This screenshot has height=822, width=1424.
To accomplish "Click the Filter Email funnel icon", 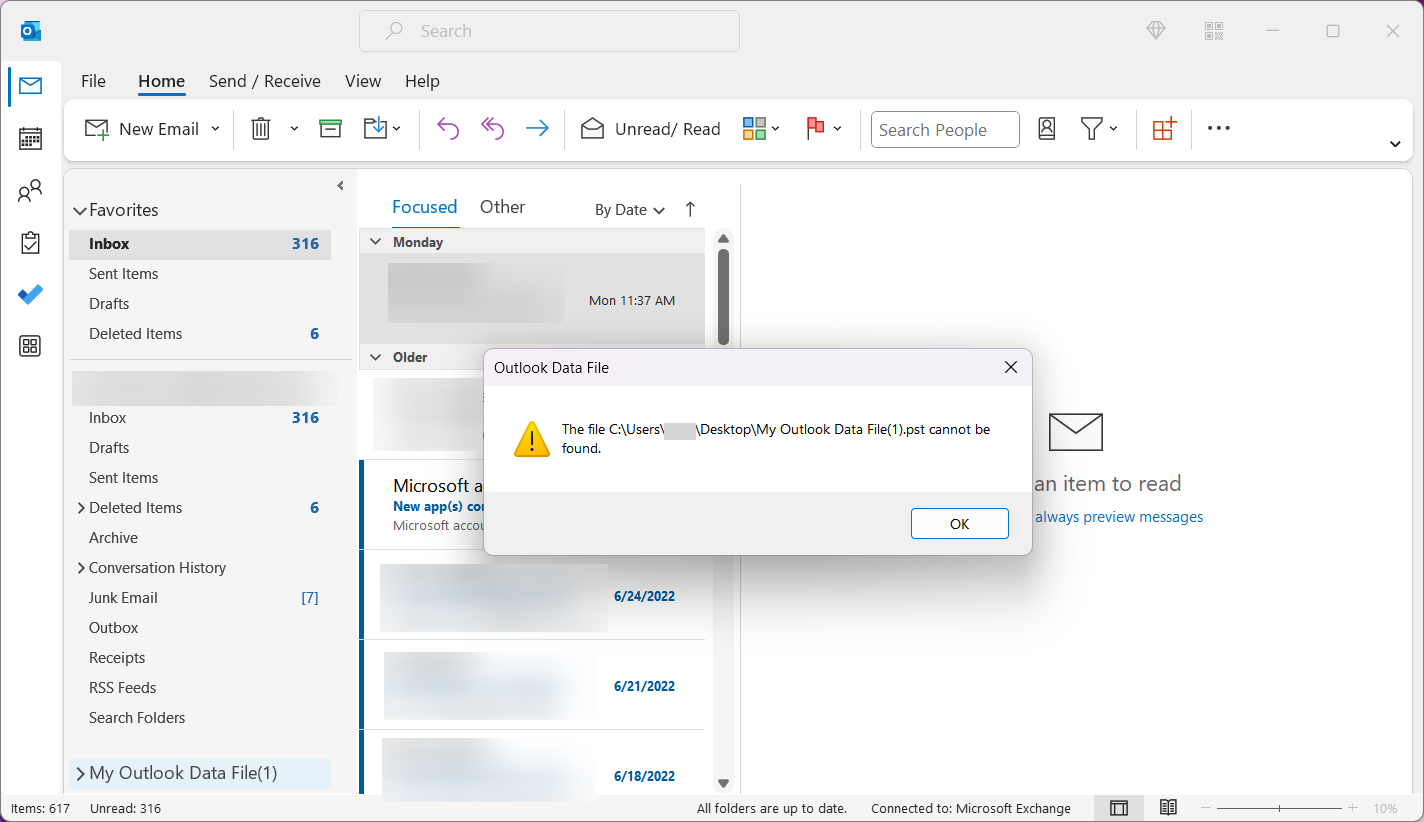I will click(1091, 129).
